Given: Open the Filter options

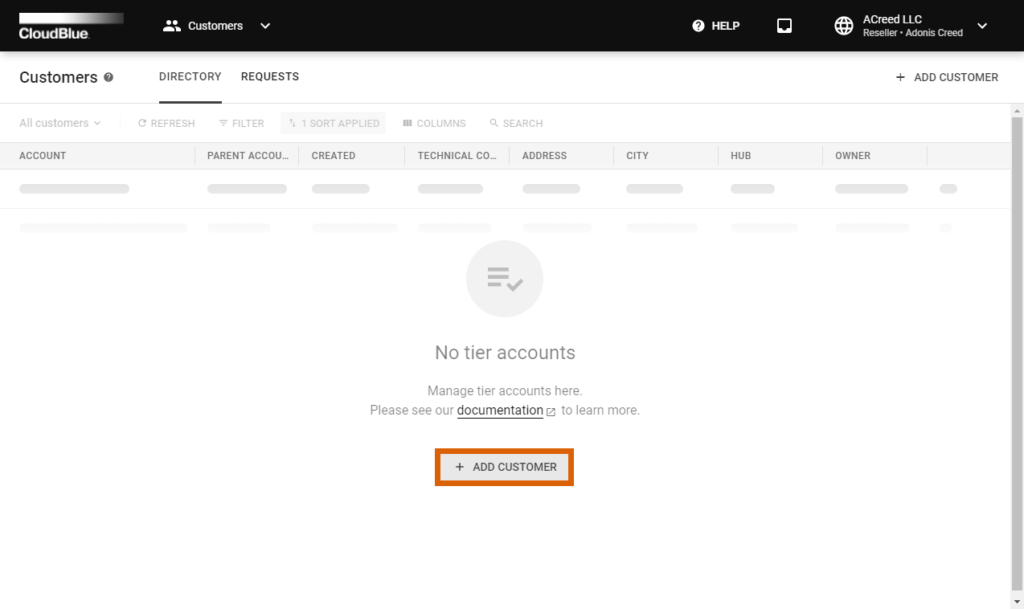Looking at the screenshot, I should [240, 123].
